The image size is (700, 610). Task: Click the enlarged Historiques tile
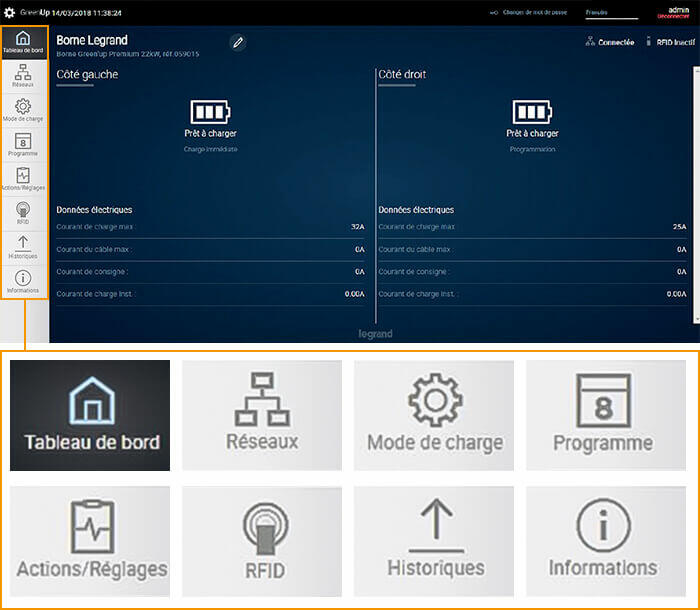(x=434, y=541)
